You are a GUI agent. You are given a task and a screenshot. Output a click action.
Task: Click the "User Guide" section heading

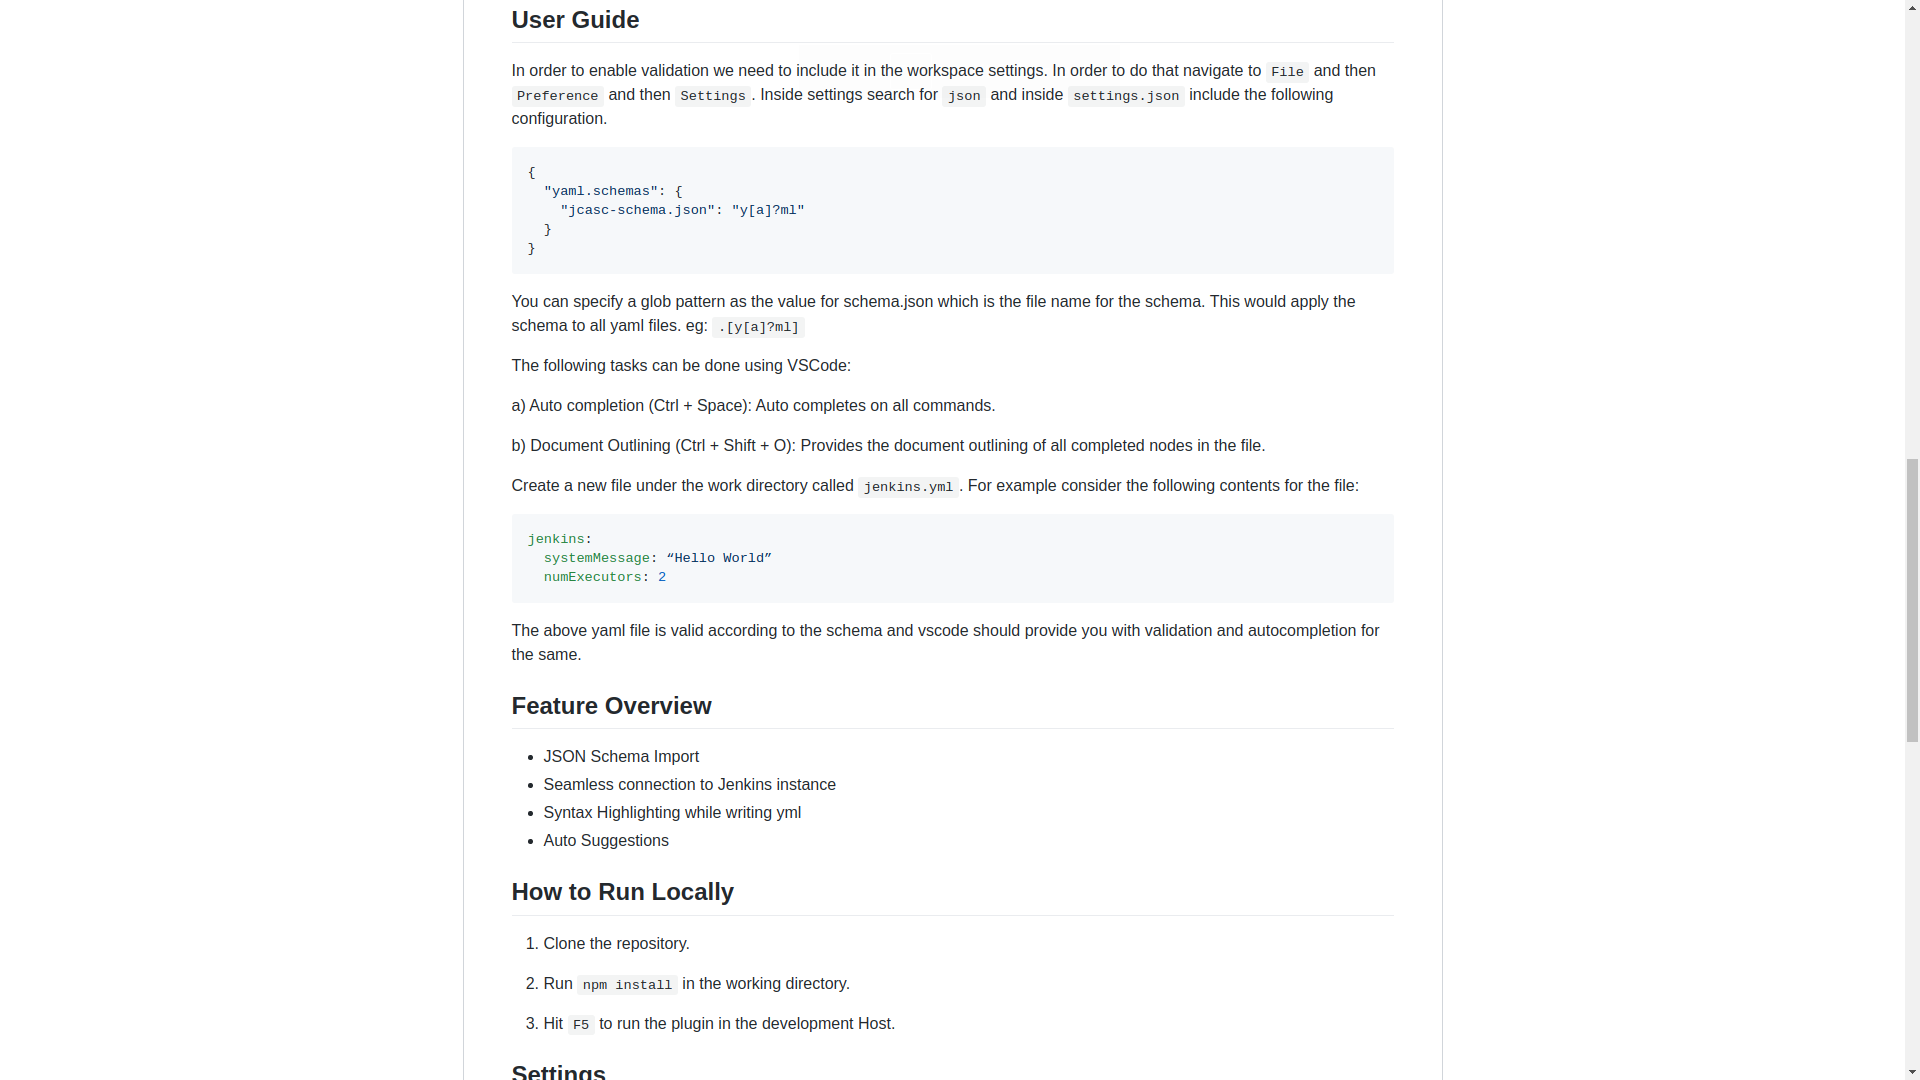point(575,20)
